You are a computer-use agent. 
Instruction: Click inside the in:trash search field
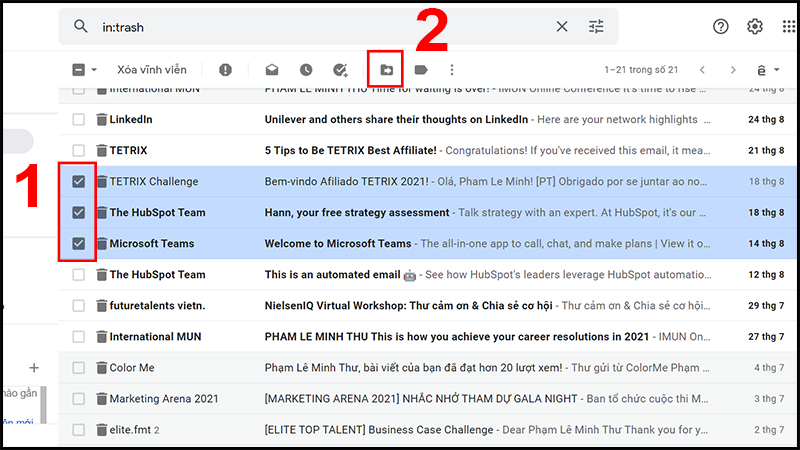coord(327,27)
